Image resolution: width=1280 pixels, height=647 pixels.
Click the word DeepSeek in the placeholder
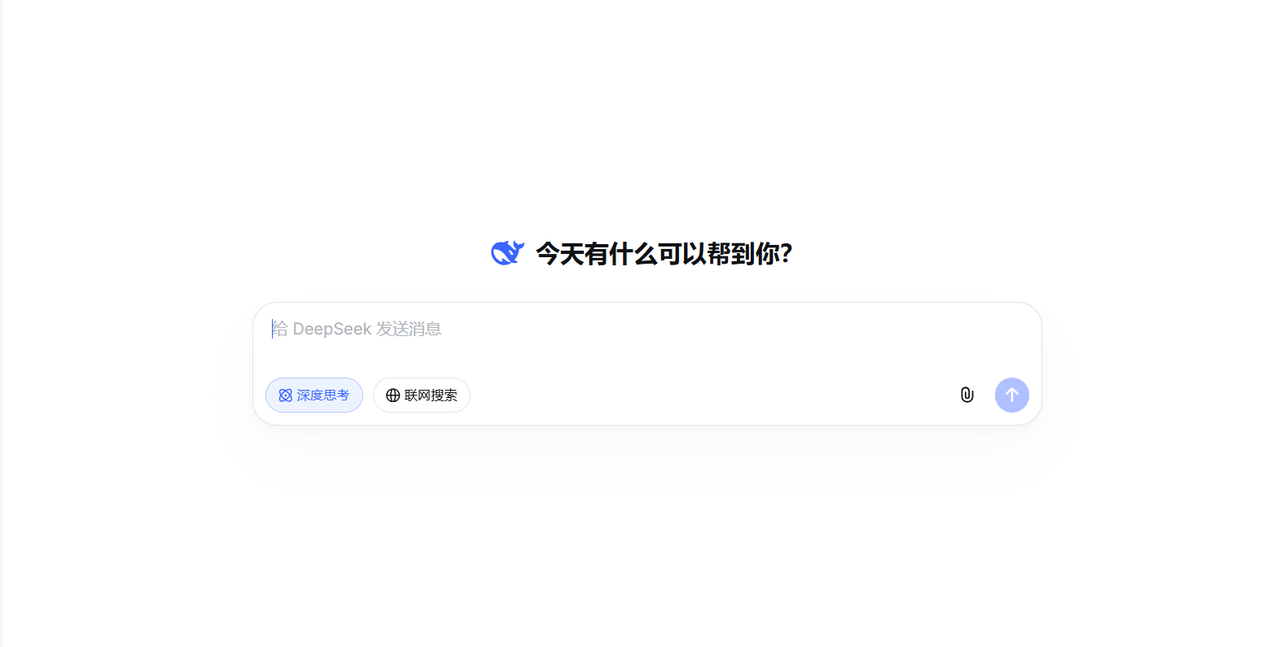pos(332,329)
